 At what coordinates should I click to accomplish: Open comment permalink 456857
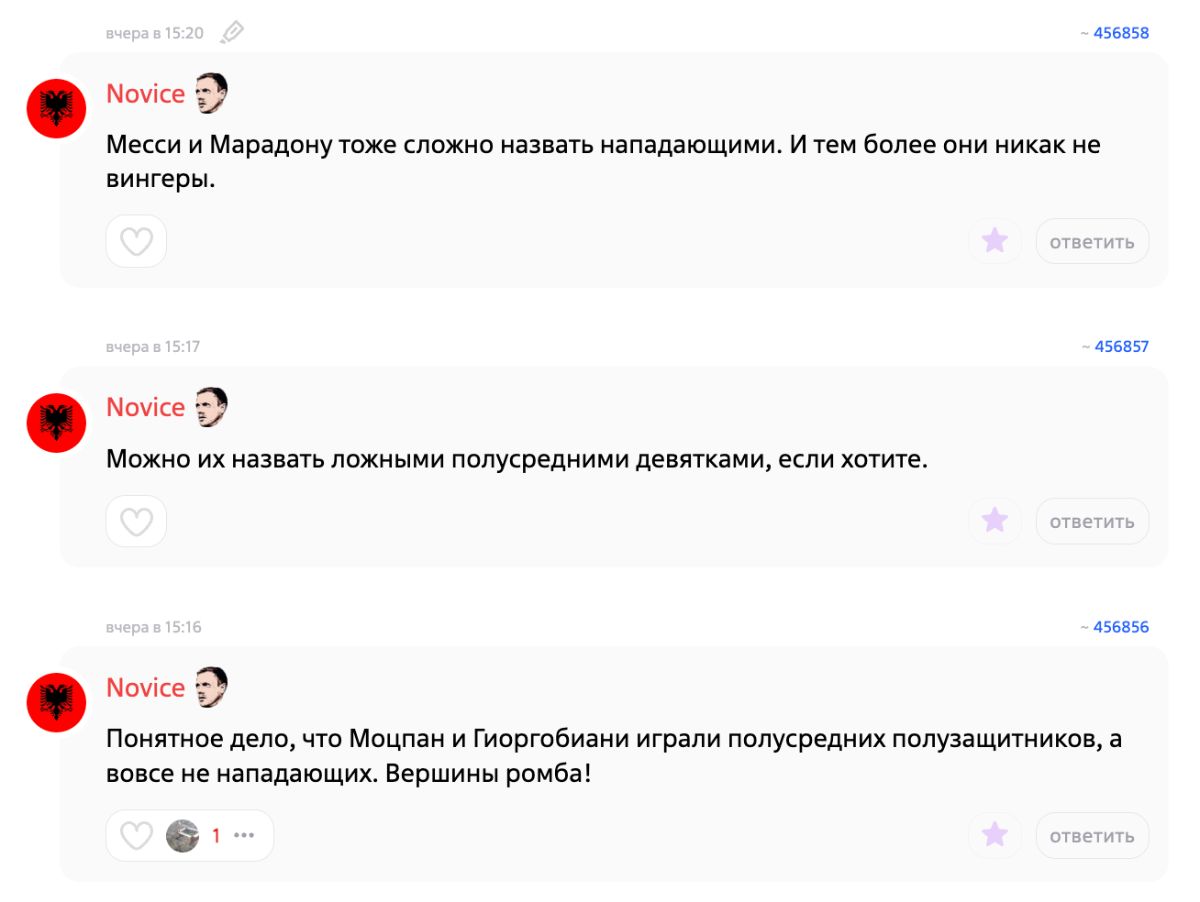click(x=1120, y=347)
